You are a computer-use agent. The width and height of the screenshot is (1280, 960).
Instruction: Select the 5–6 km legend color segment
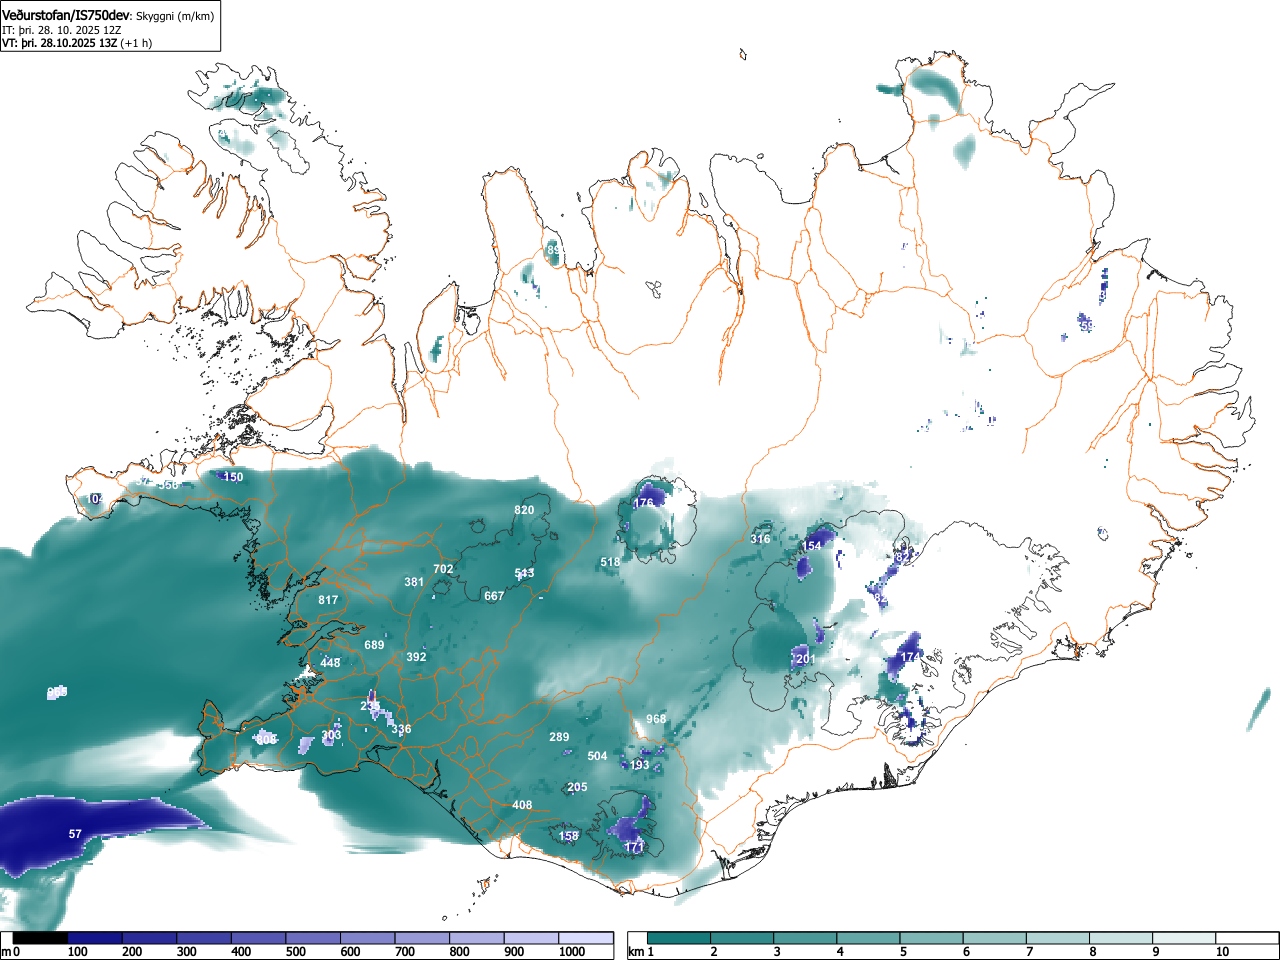point(931,938)
